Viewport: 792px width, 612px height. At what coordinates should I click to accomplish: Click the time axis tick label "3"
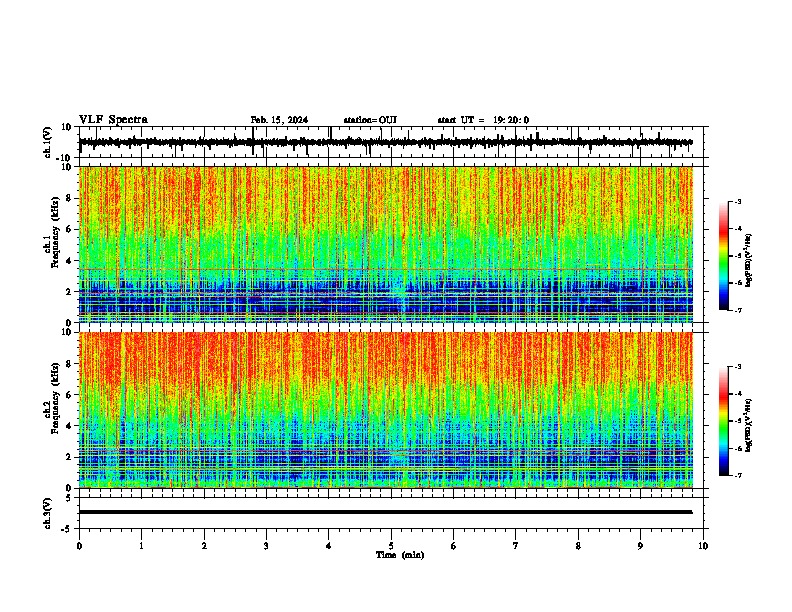(266, 546)
